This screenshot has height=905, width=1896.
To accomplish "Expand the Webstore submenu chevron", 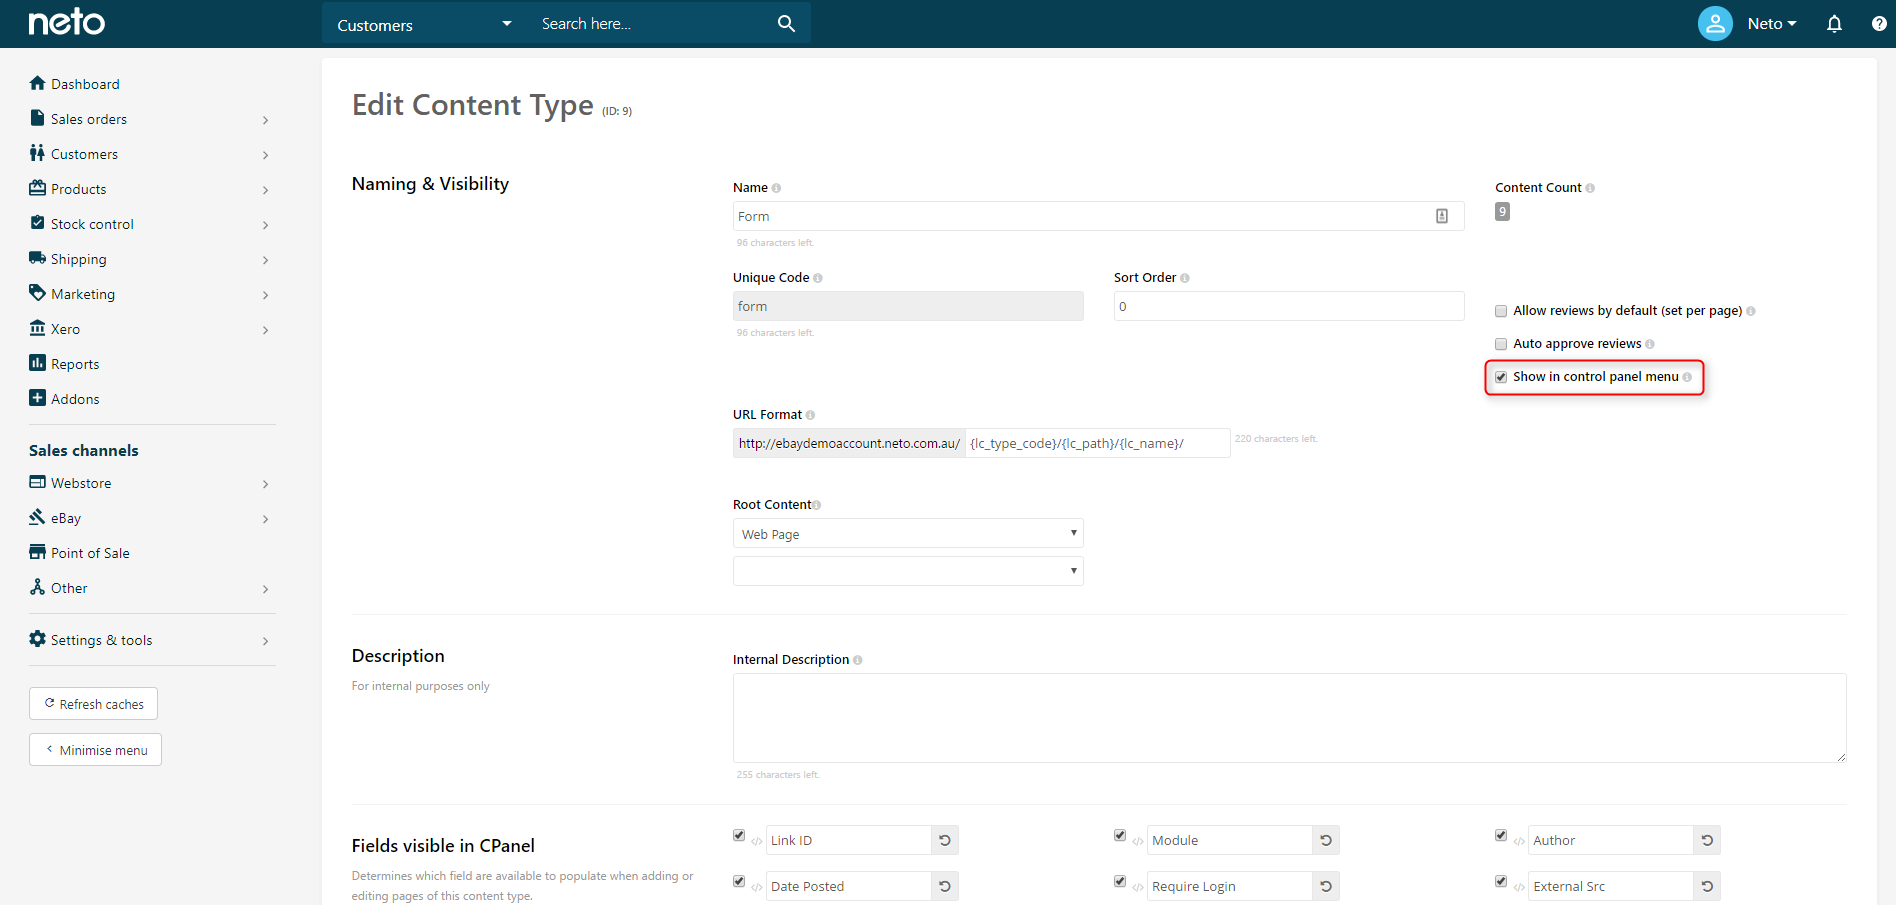I will coord(265,484).
